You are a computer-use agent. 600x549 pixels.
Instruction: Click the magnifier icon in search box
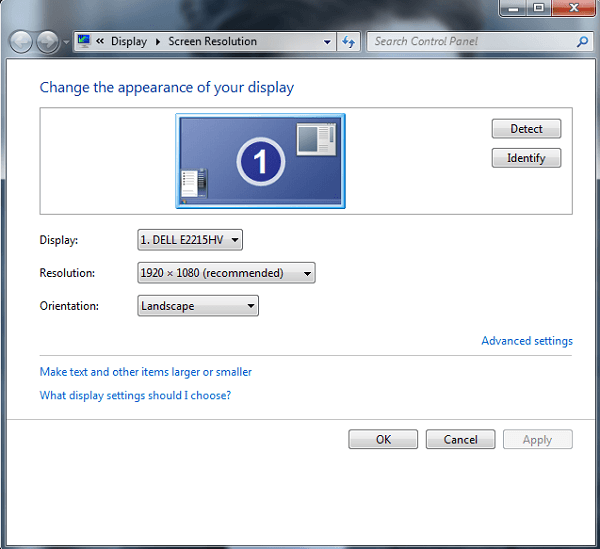pos(583,42)
